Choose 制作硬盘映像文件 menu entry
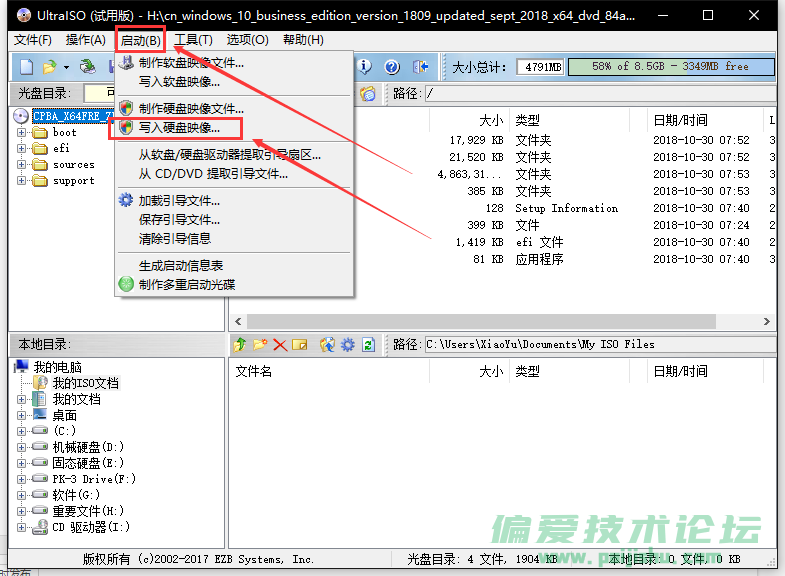Image resolution: width=785 pixels, height=576 pixels. (x=191, y=108)
